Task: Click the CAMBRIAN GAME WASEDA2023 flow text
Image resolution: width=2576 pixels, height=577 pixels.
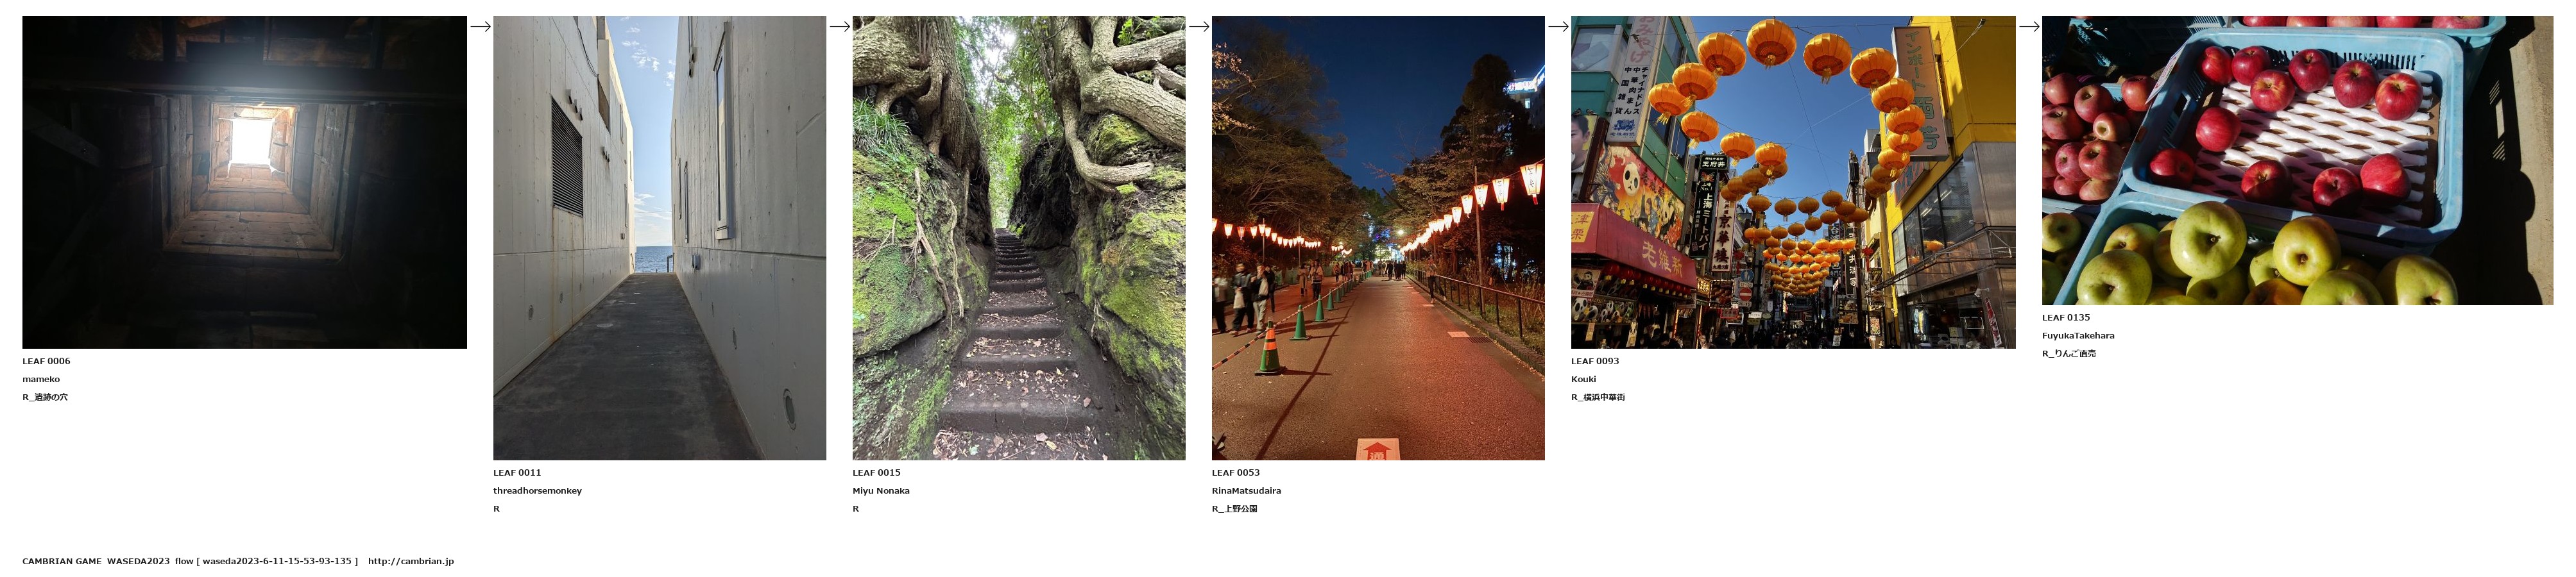Action: pyautogui.click(x=108, y=561)
